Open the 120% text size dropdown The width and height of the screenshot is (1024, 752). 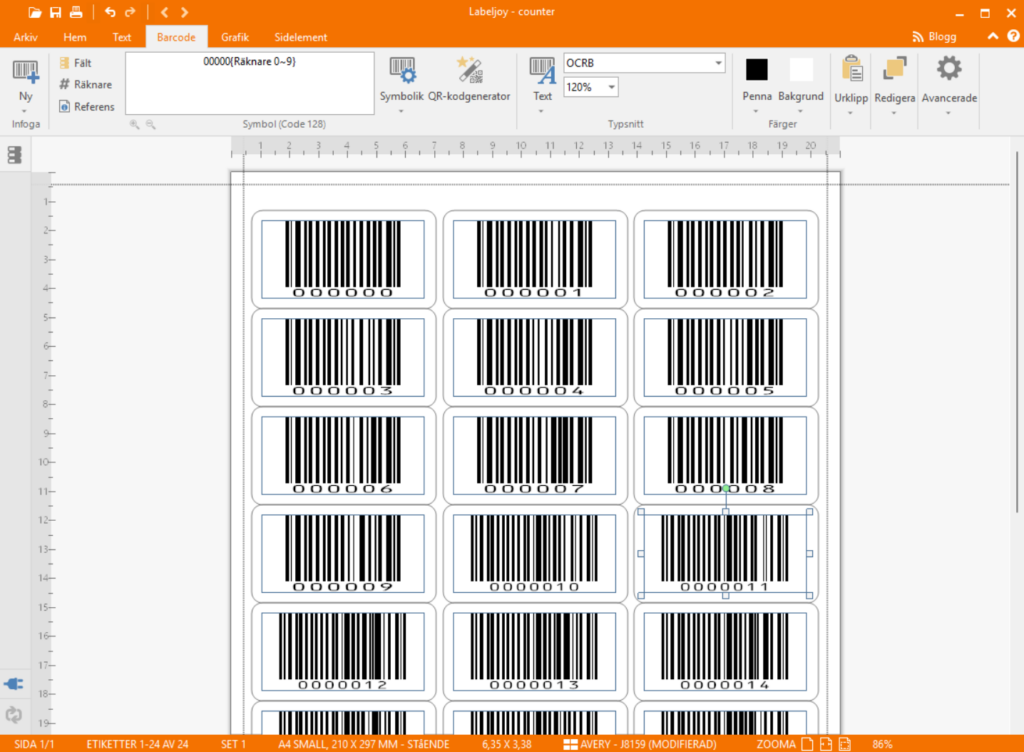(610, 87)
